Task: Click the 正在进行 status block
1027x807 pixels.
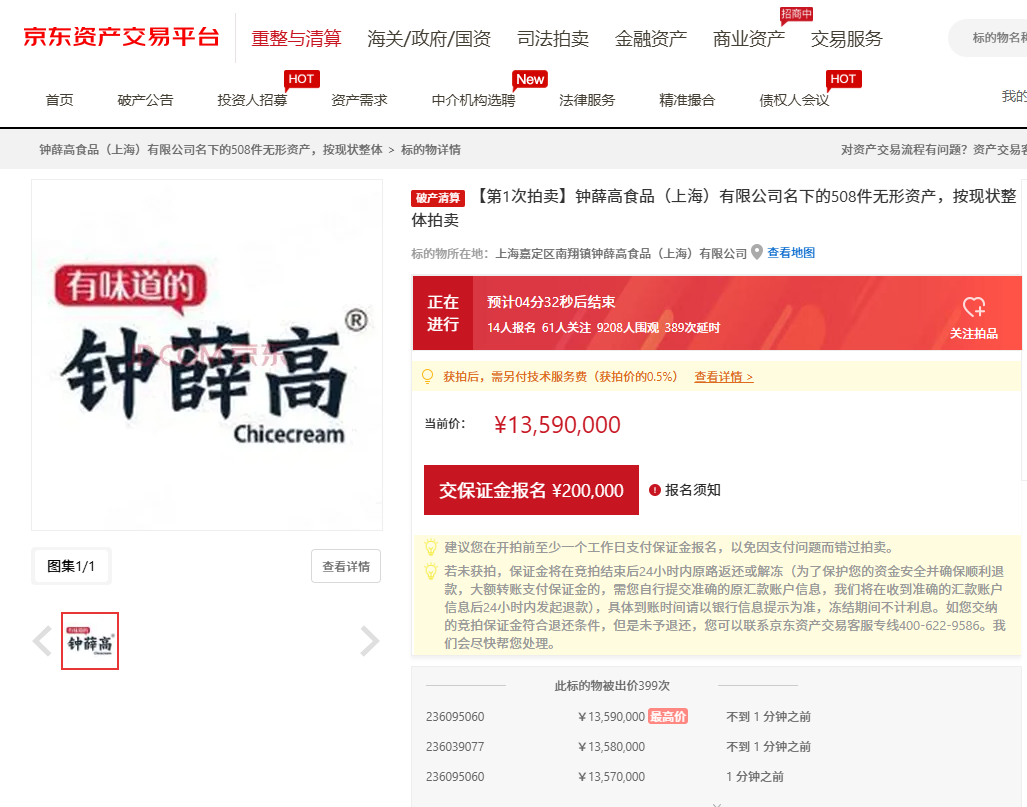Action: pos(443,313)
